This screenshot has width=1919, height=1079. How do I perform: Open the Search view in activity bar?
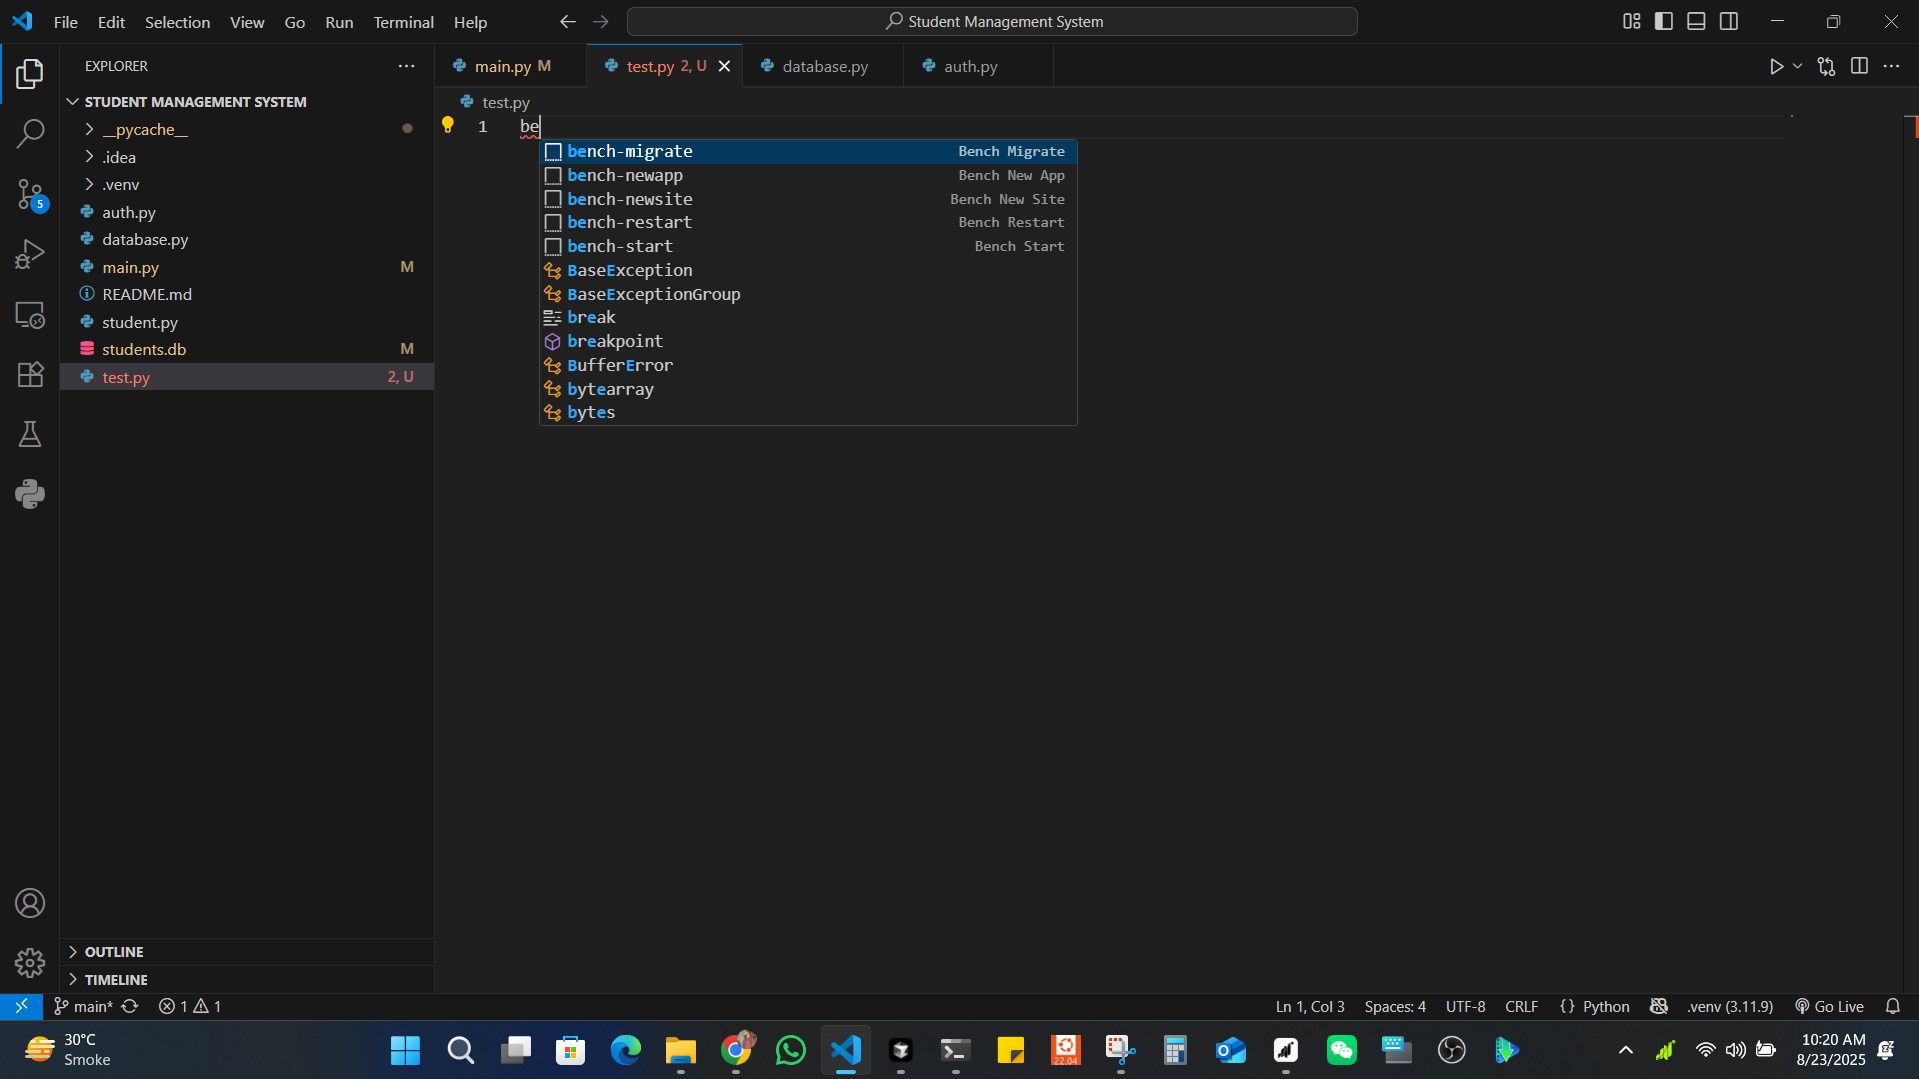click(x=30, y=133)
